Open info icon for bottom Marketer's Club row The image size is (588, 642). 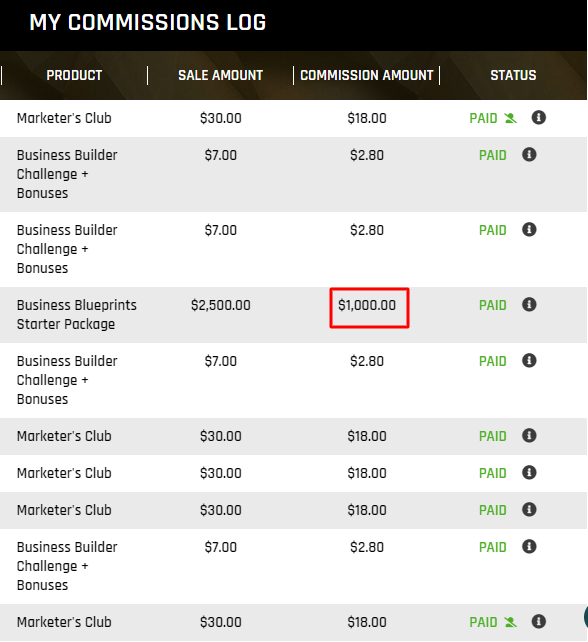(x=538, y=622)
